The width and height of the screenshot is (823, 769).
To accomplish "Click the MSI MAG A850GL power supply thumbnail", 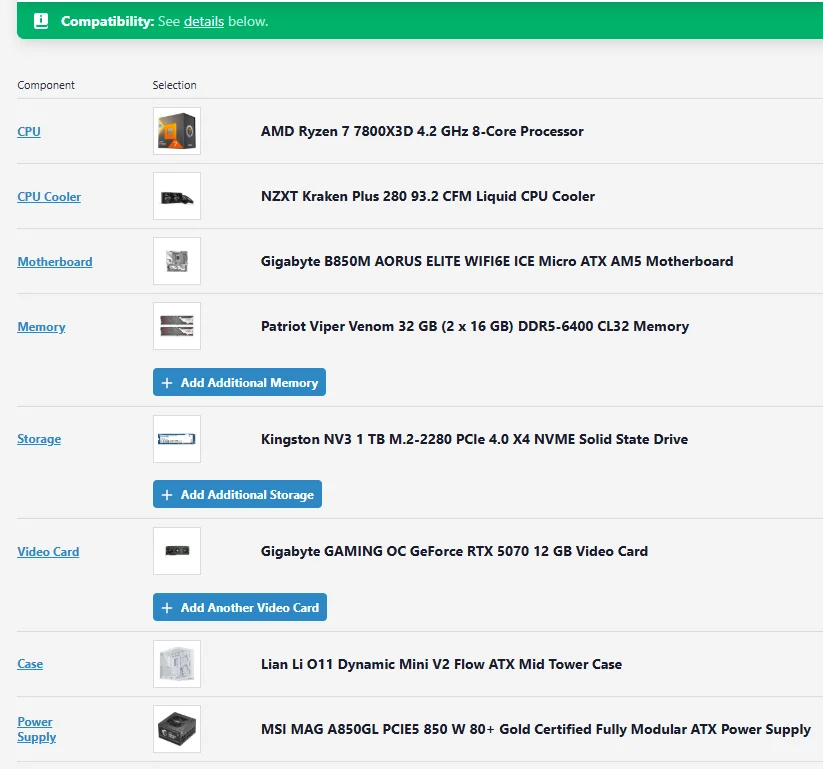I will point(177,729).
